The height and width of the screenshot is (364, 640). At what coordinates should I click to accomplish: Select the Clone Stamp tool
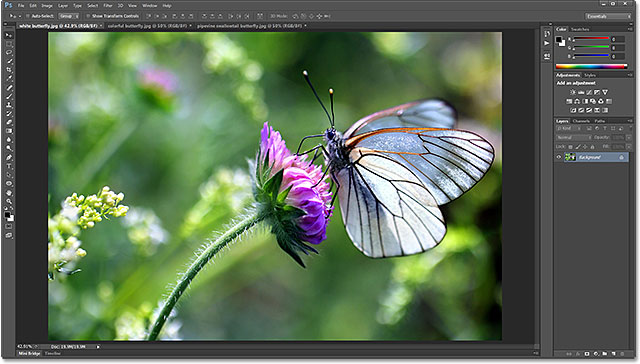pyautogui.click(x=9, y=105)
